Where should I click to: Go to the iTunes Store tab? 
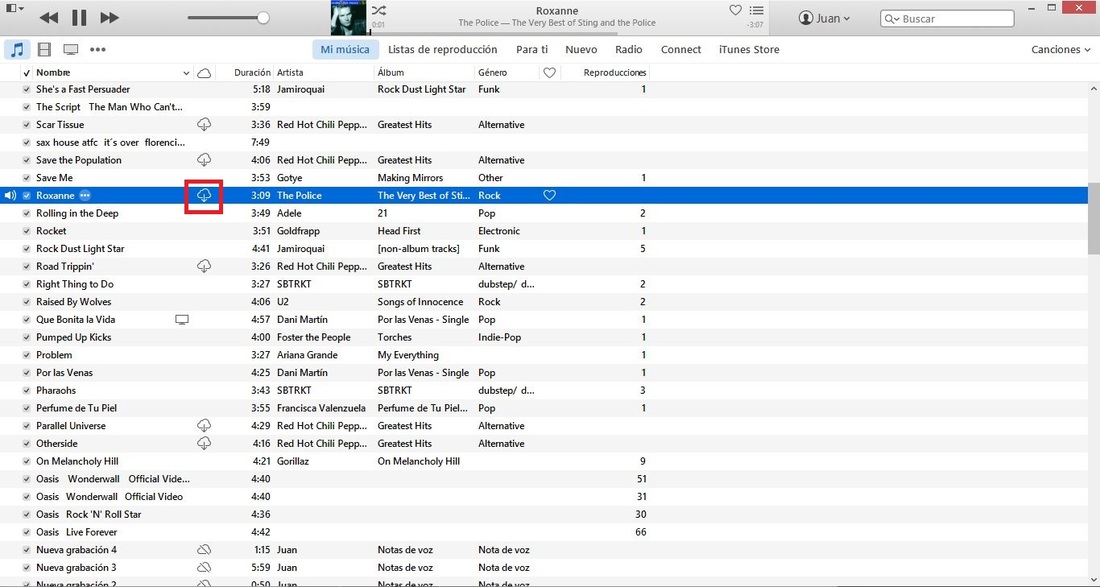pos(749,49)
